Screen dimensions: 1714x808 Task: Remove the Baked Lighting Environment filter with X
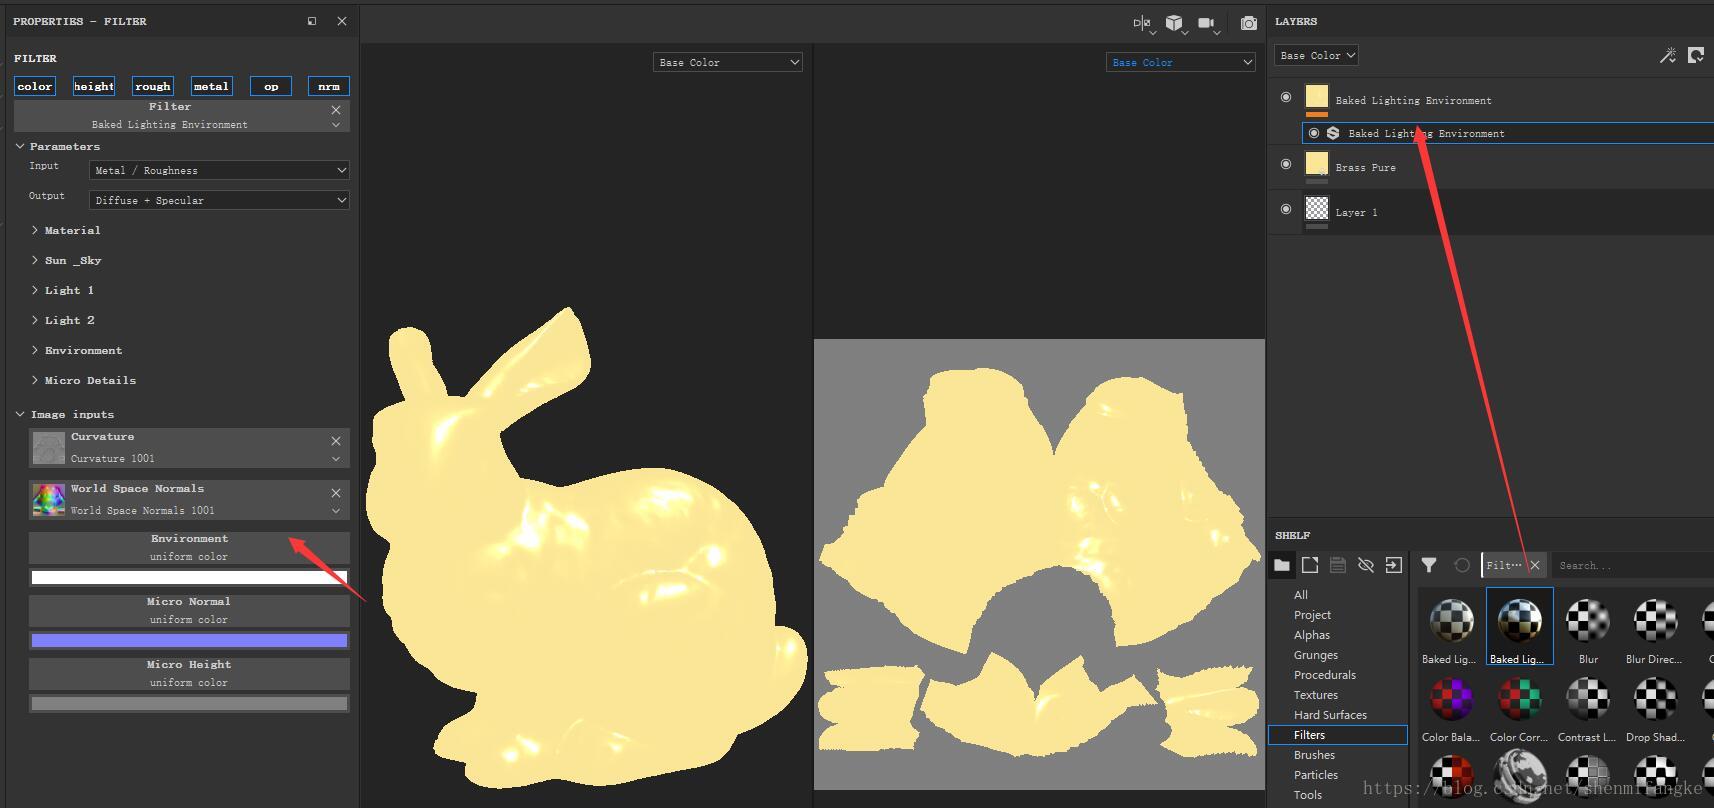point(336,109)
